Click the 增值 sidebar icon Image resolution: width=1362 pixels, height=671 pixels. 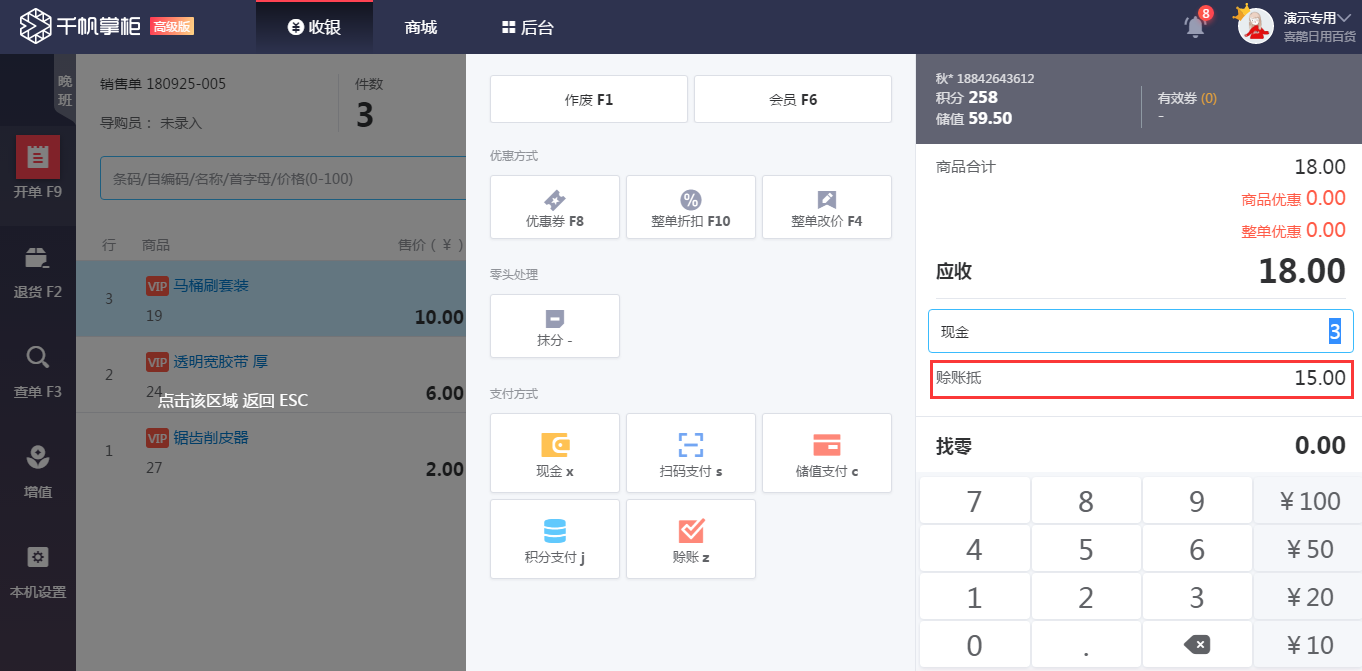[38, 470]
